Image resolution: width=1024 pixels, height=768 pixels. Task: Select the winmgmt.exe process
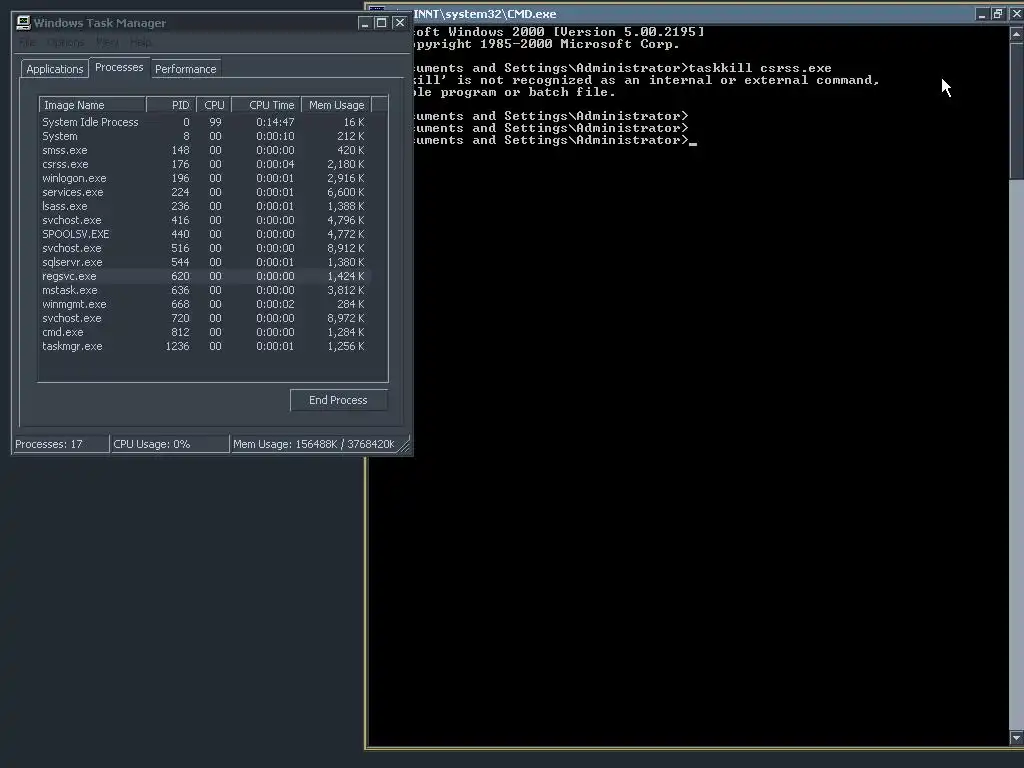(x=205, y=305)
